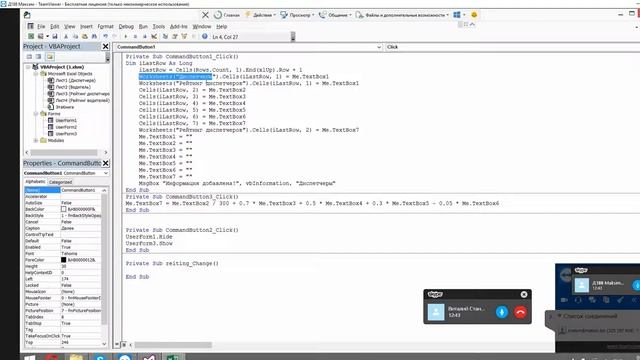Viewport: 640px width, 360px height.
Task: Select Лист2 (Водитель) in project tree
Action: pos(73,87)
